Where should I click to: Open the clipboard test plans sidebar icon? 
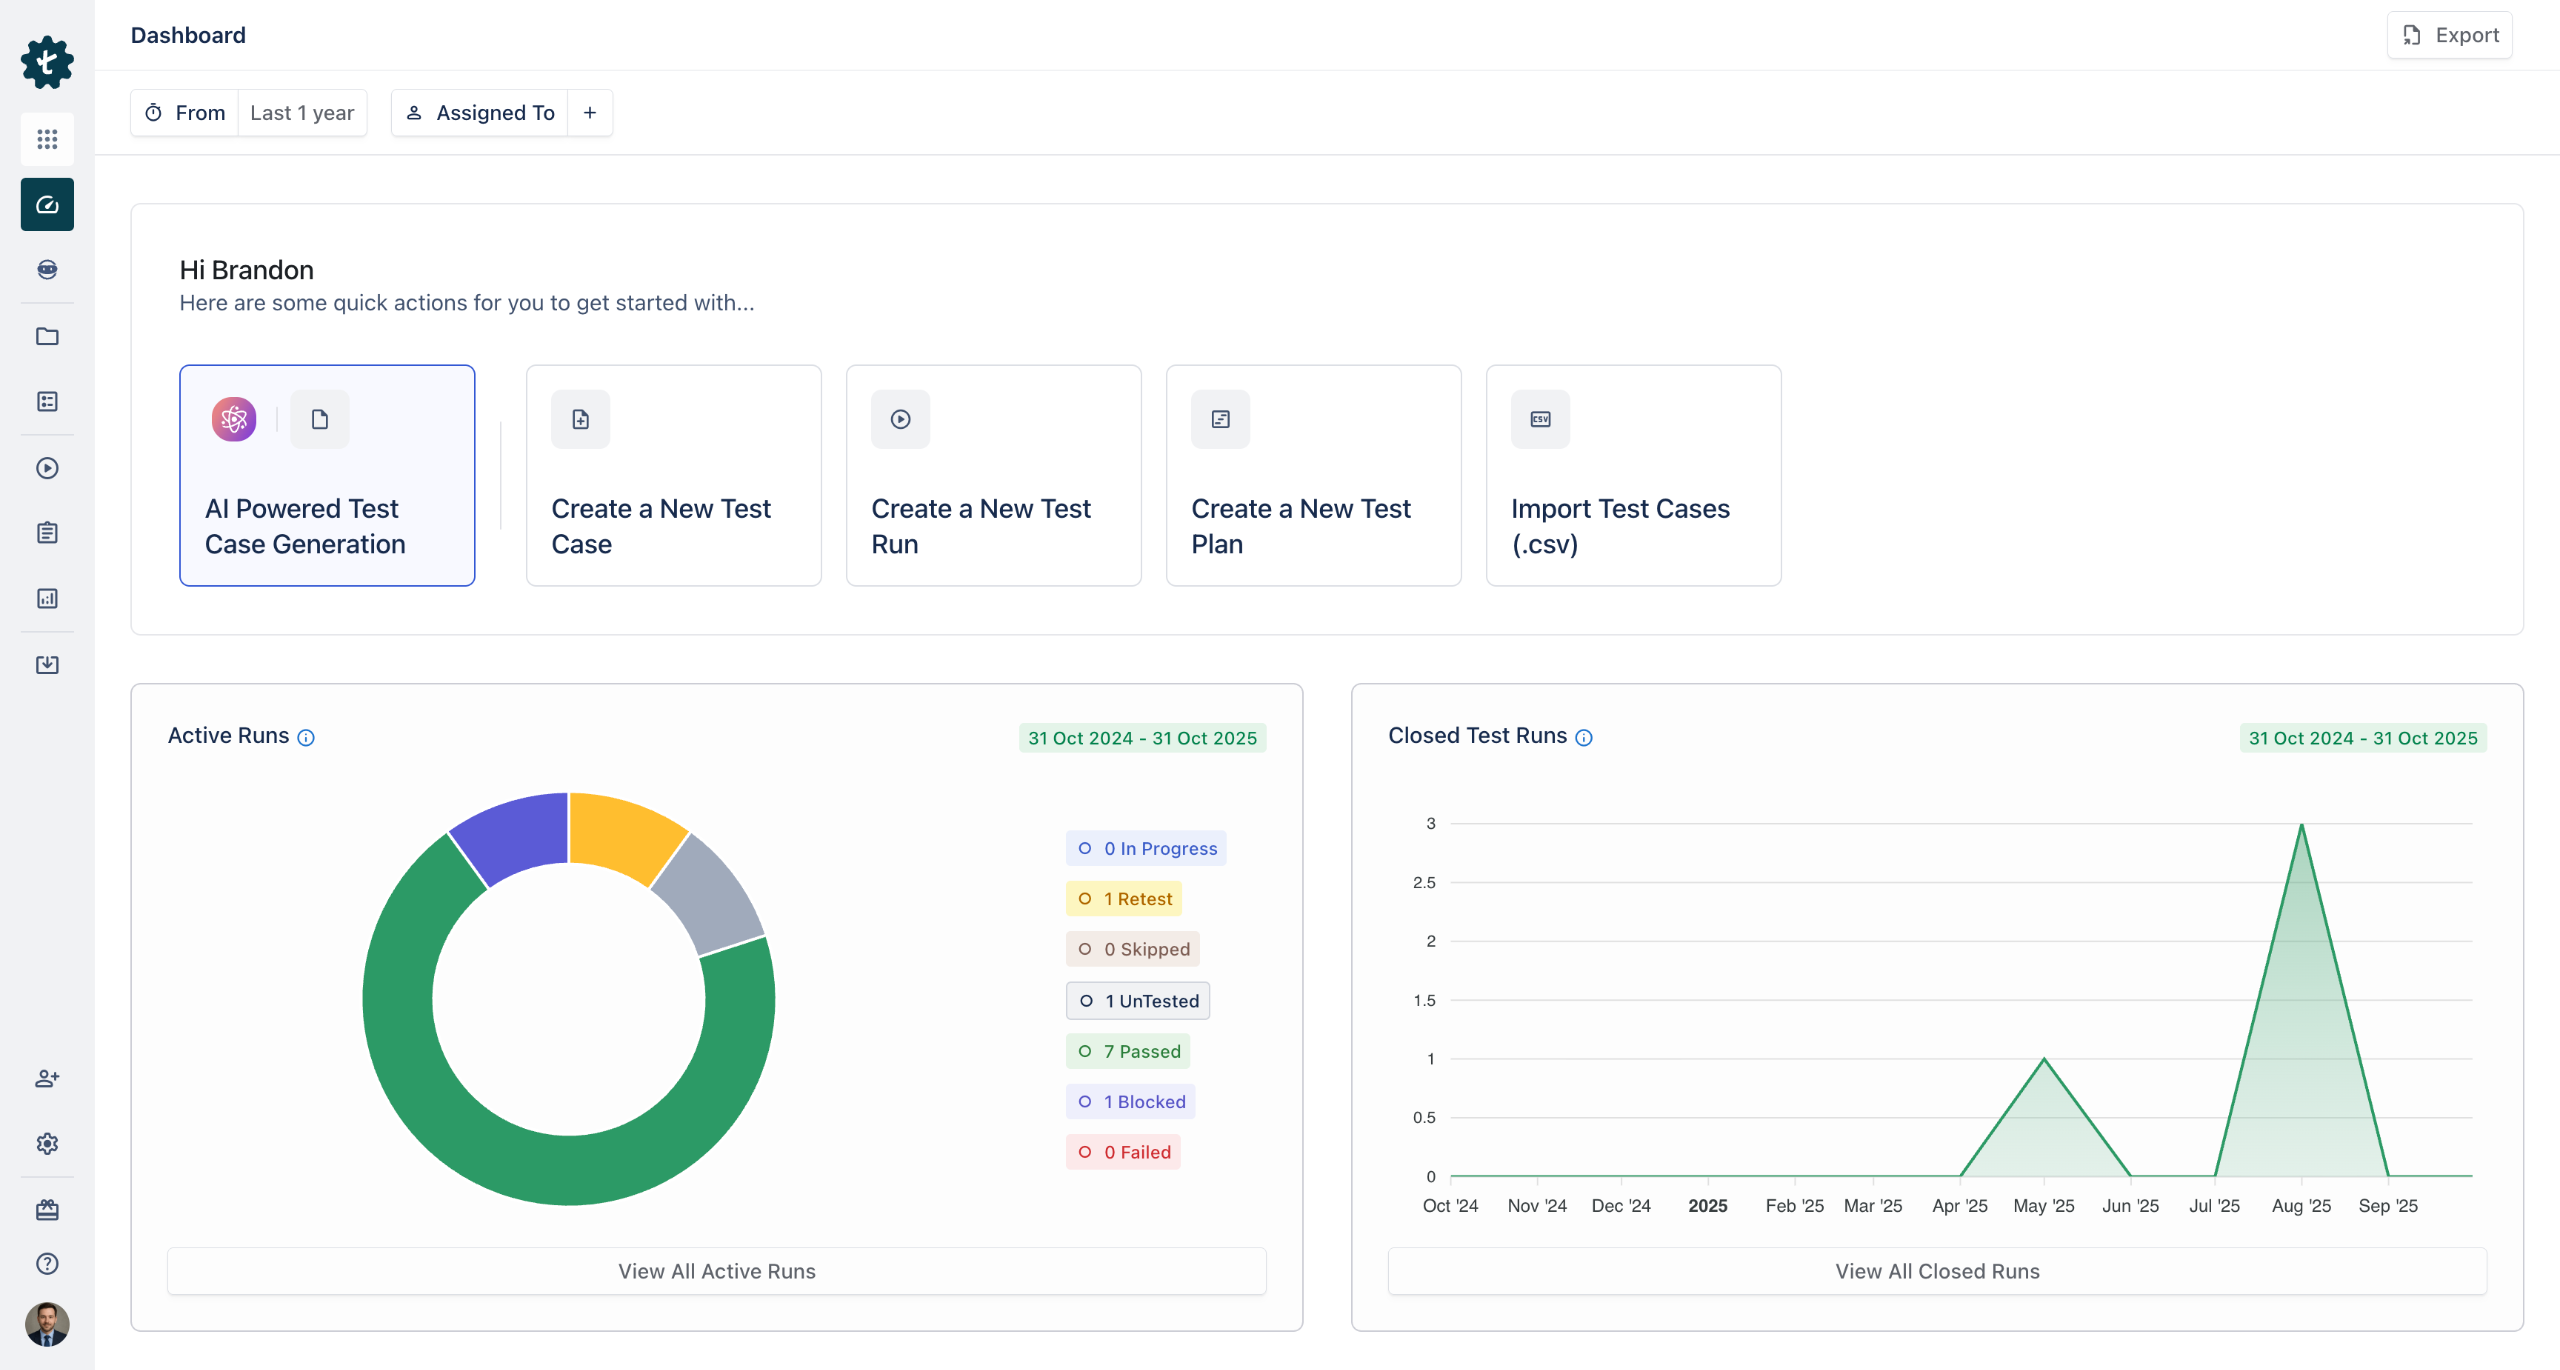click(x=47, y=533)
